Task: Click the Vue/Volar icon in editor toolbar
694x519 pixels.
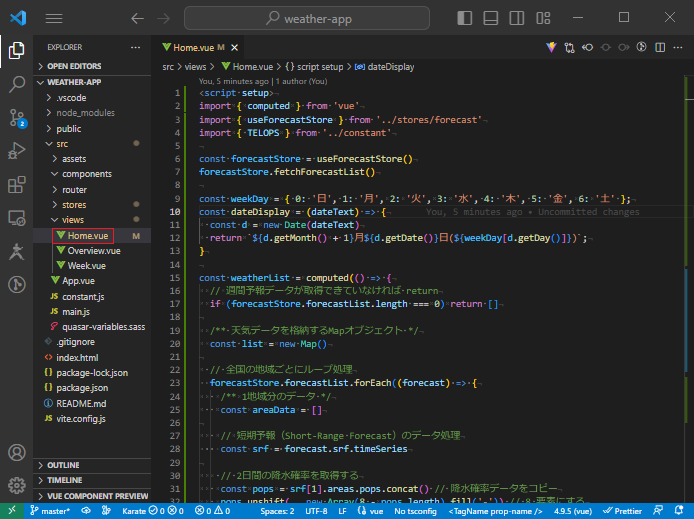Action: pos(551,47)
